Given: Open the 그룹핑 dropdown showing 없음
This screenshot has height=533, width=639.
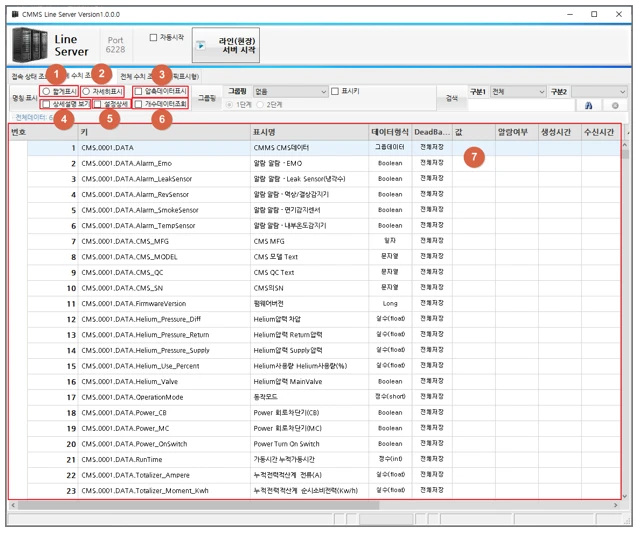Looking at the screenshot, I should tap(290, 92).
